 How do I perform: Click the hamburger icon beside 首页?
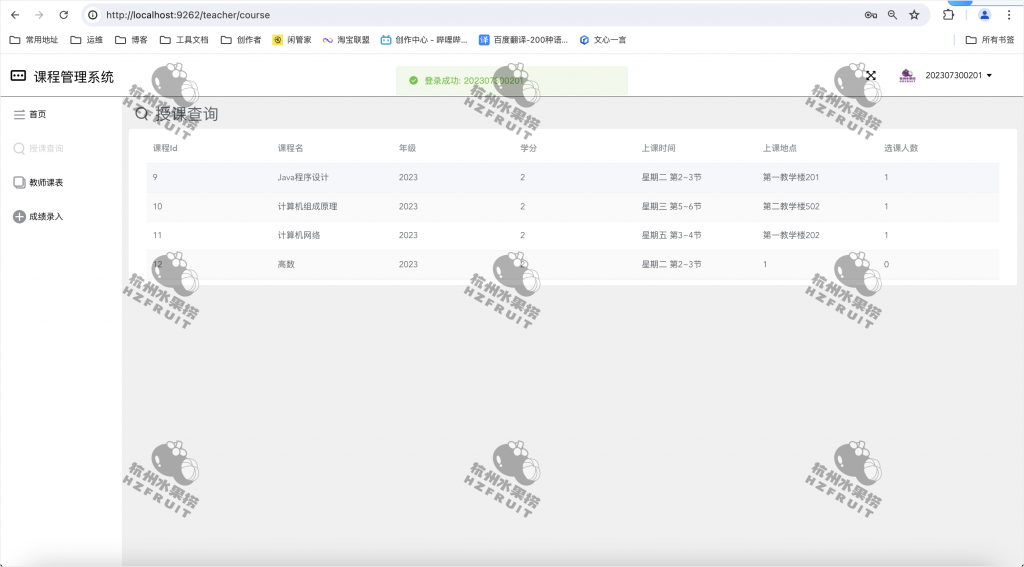click(19, 114)
